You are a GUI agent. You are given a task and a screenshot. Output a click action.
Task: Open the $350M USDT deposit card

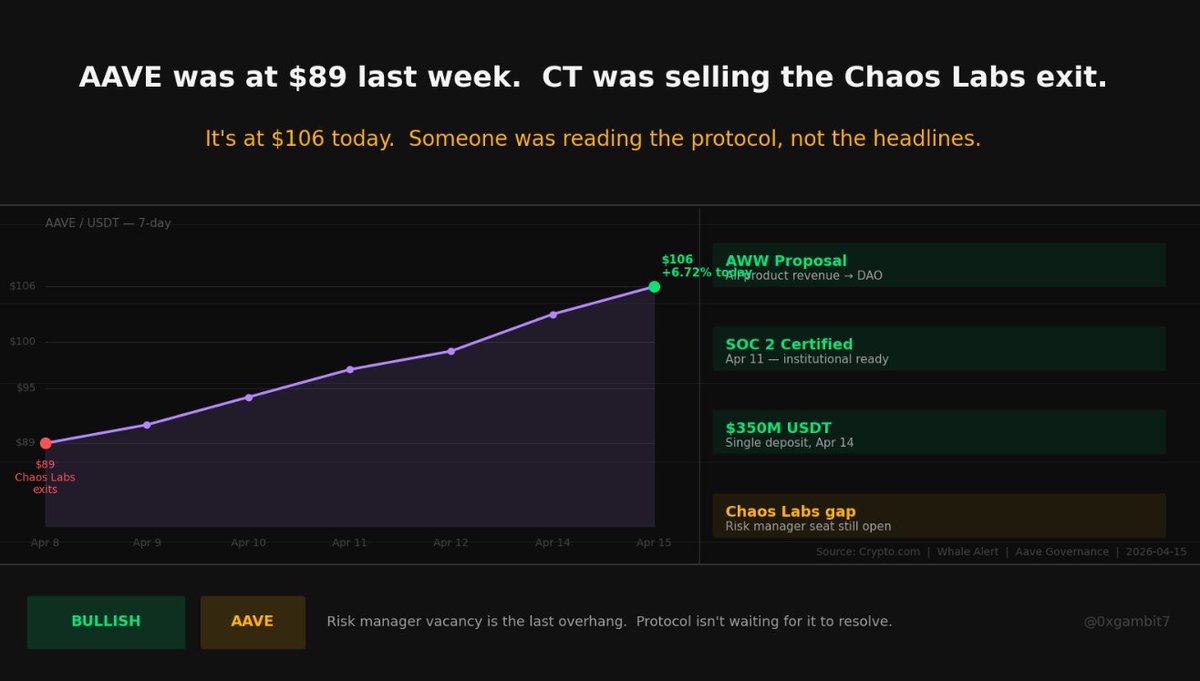pyautogui.click(x=938, y=433)
